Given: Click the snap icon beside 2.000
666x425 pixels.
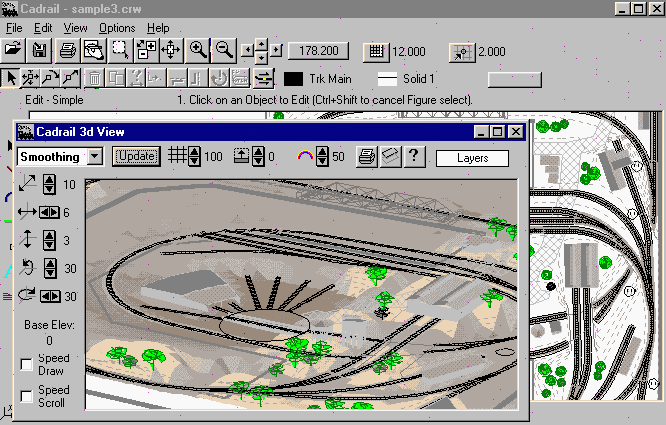Looking at the screenshot, I should tap(462, 53).
